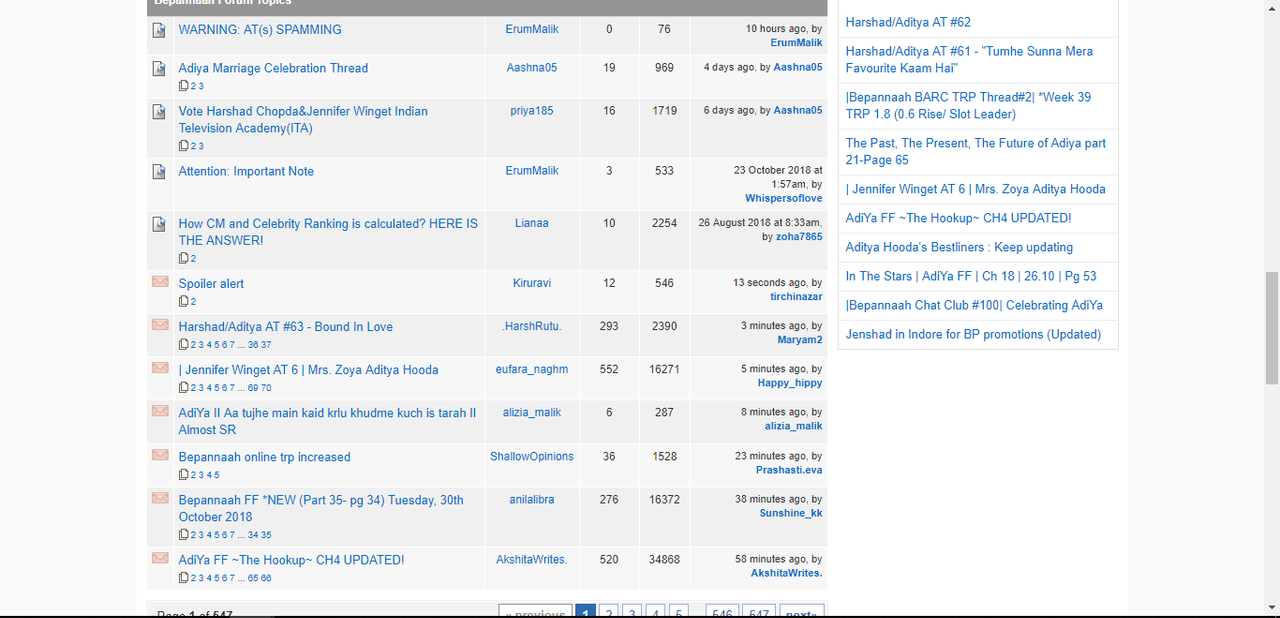
Task: View topic author Kiruravi's profile
Action: pyautogui.click(x=532, y=283)
